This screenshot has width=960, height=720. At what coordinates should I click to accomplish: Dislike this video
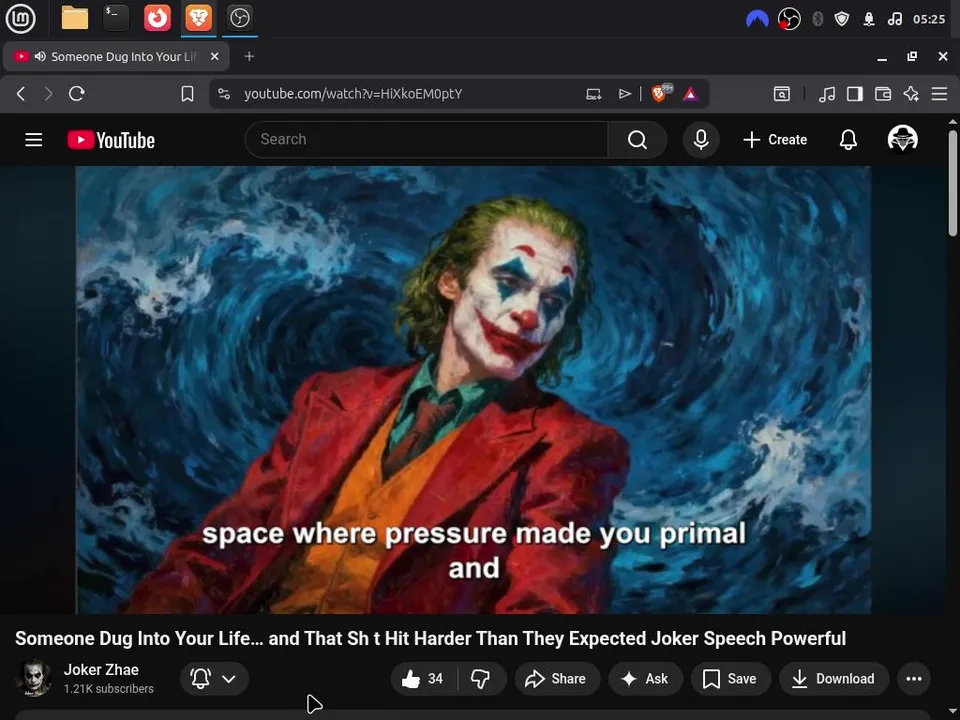[x=482, y=678]
